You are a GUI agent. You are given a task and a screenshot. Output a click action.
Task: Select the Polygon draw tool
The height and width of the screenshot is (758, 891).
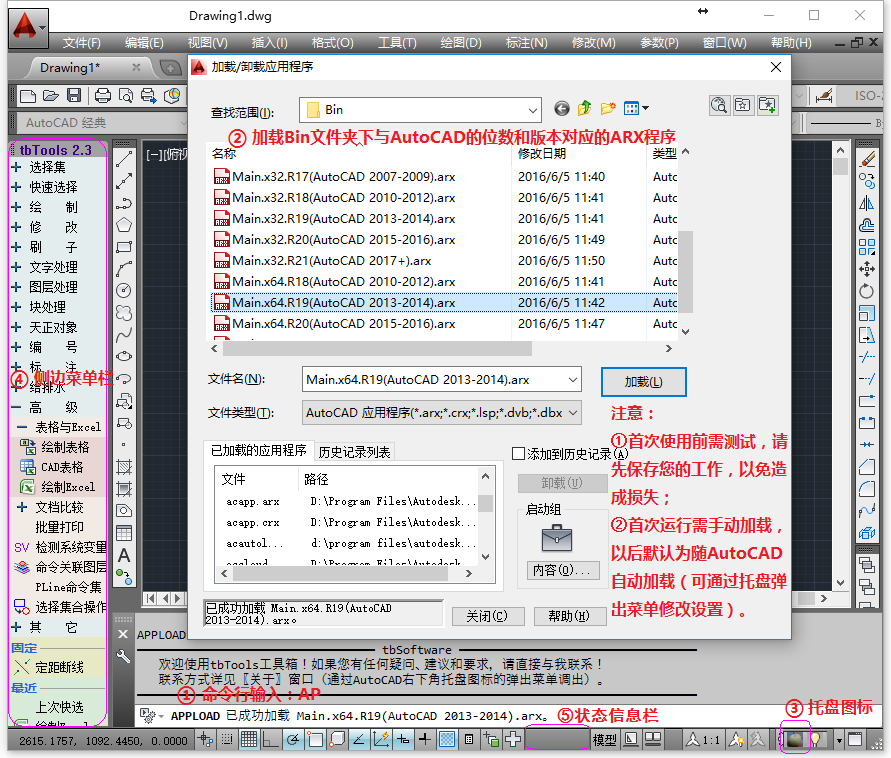(x=124, y=225)
